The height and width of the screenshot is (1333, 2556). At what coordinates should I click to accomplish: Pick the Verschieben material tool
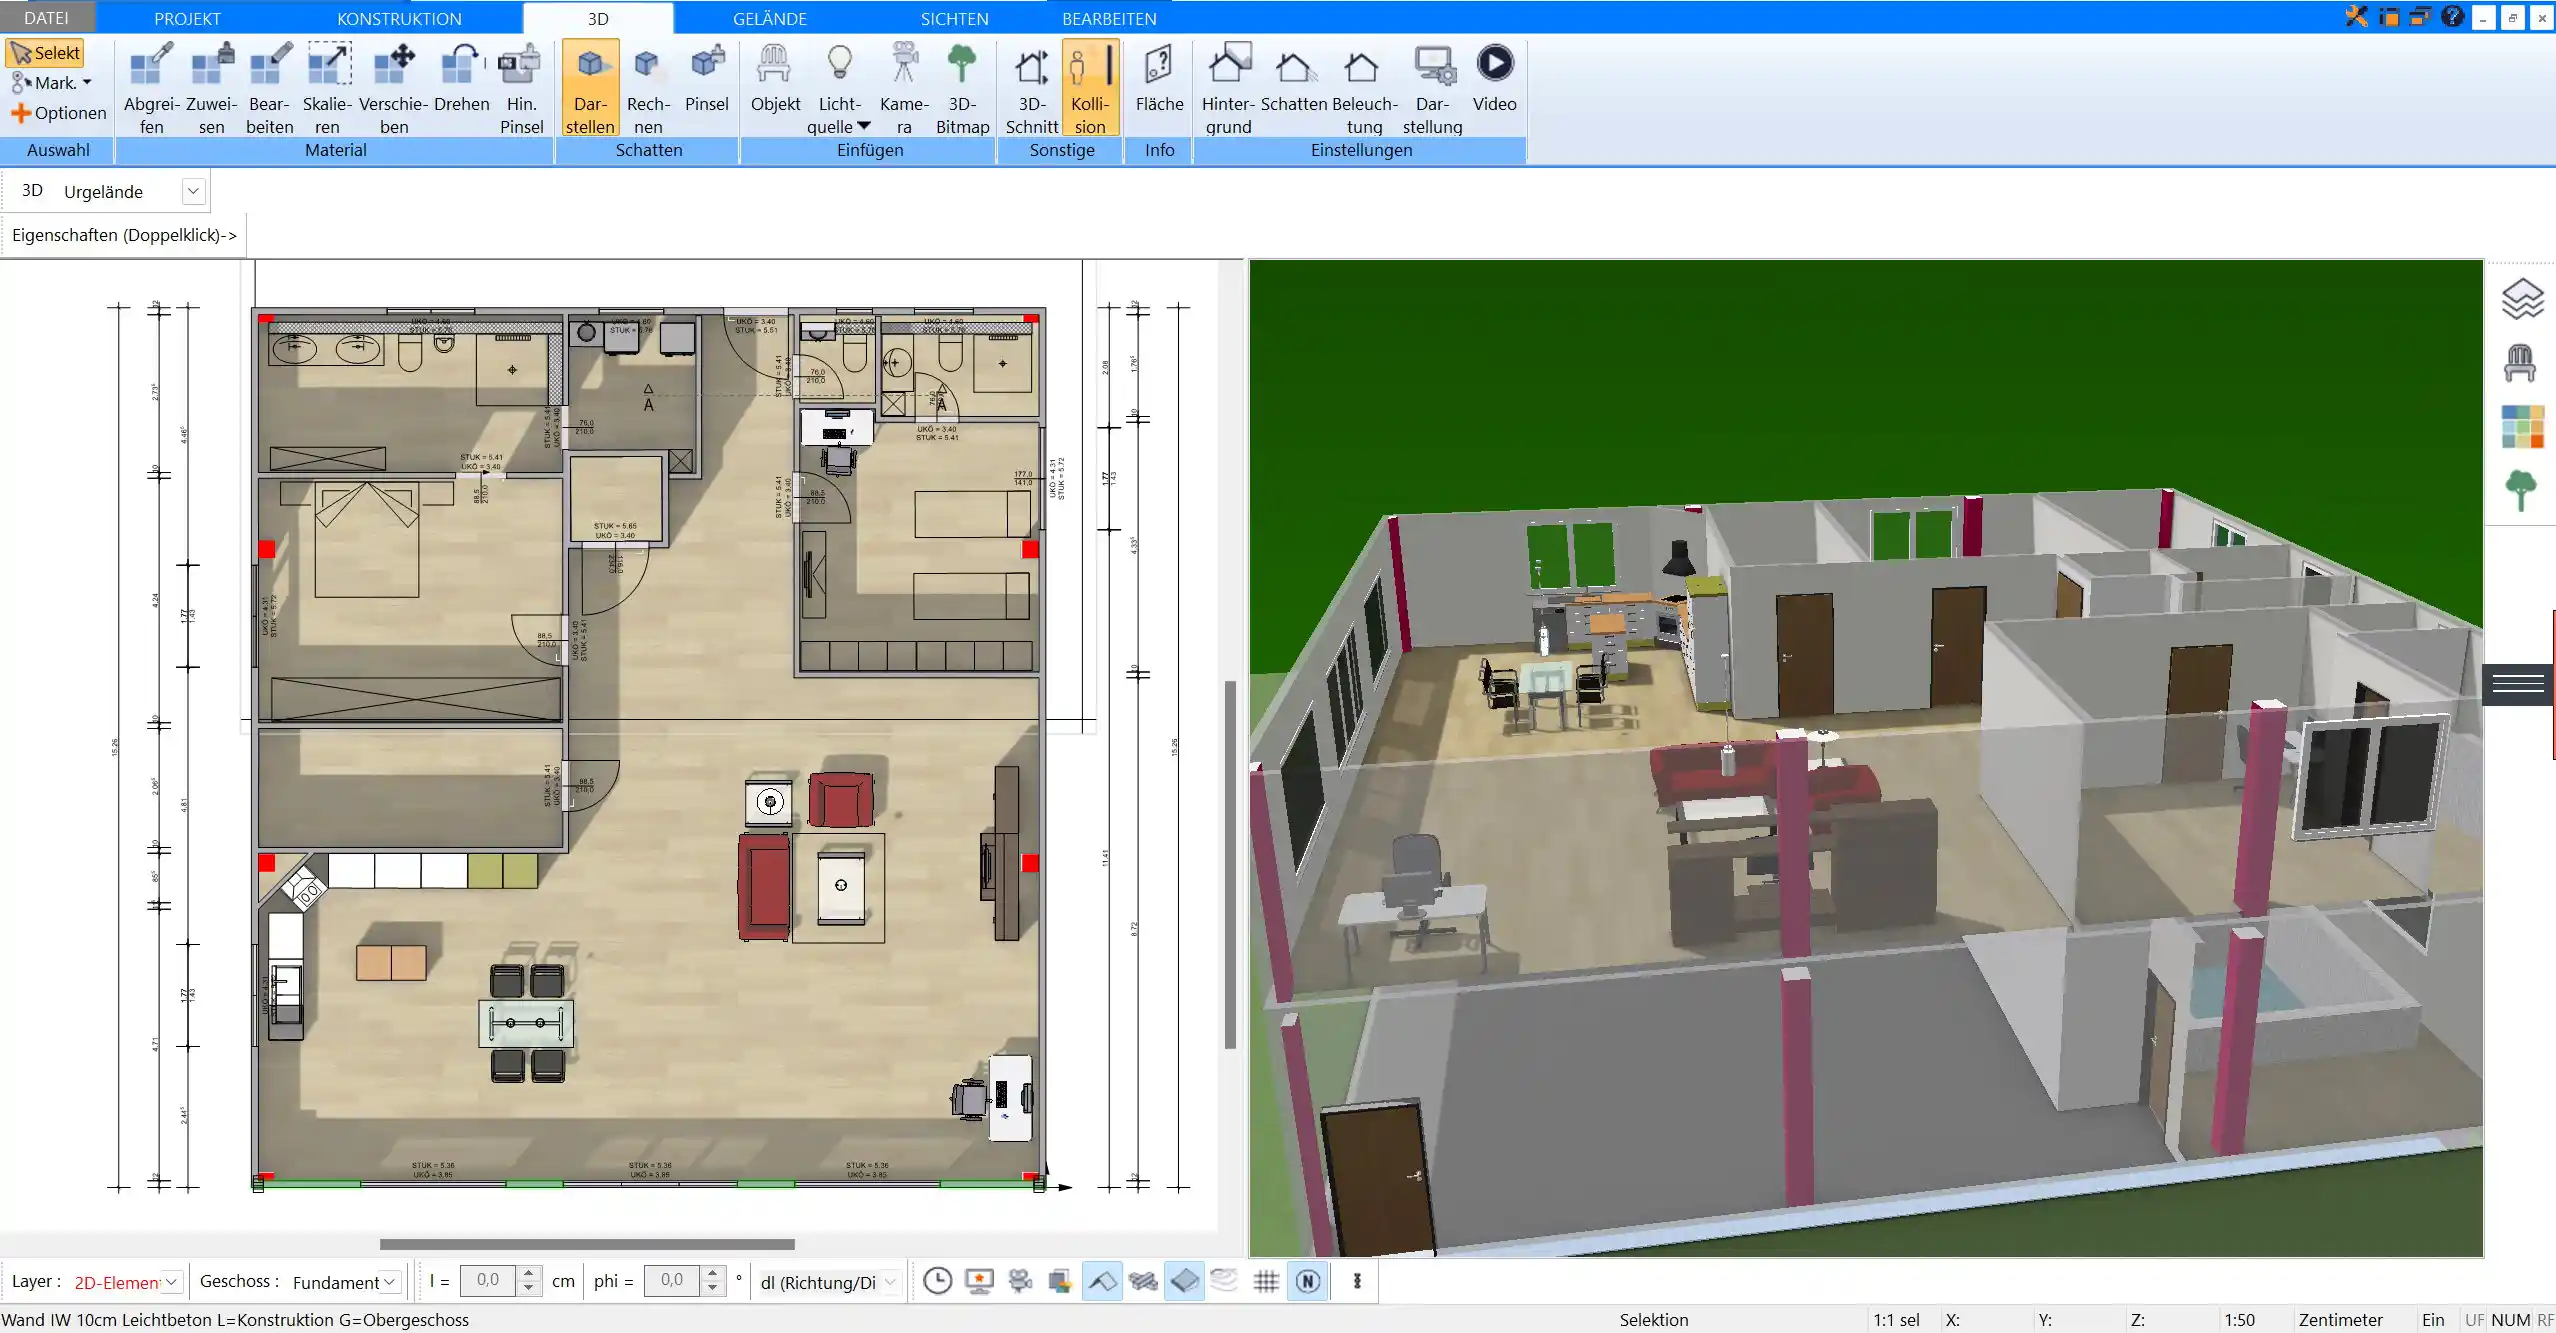[394, 88]
